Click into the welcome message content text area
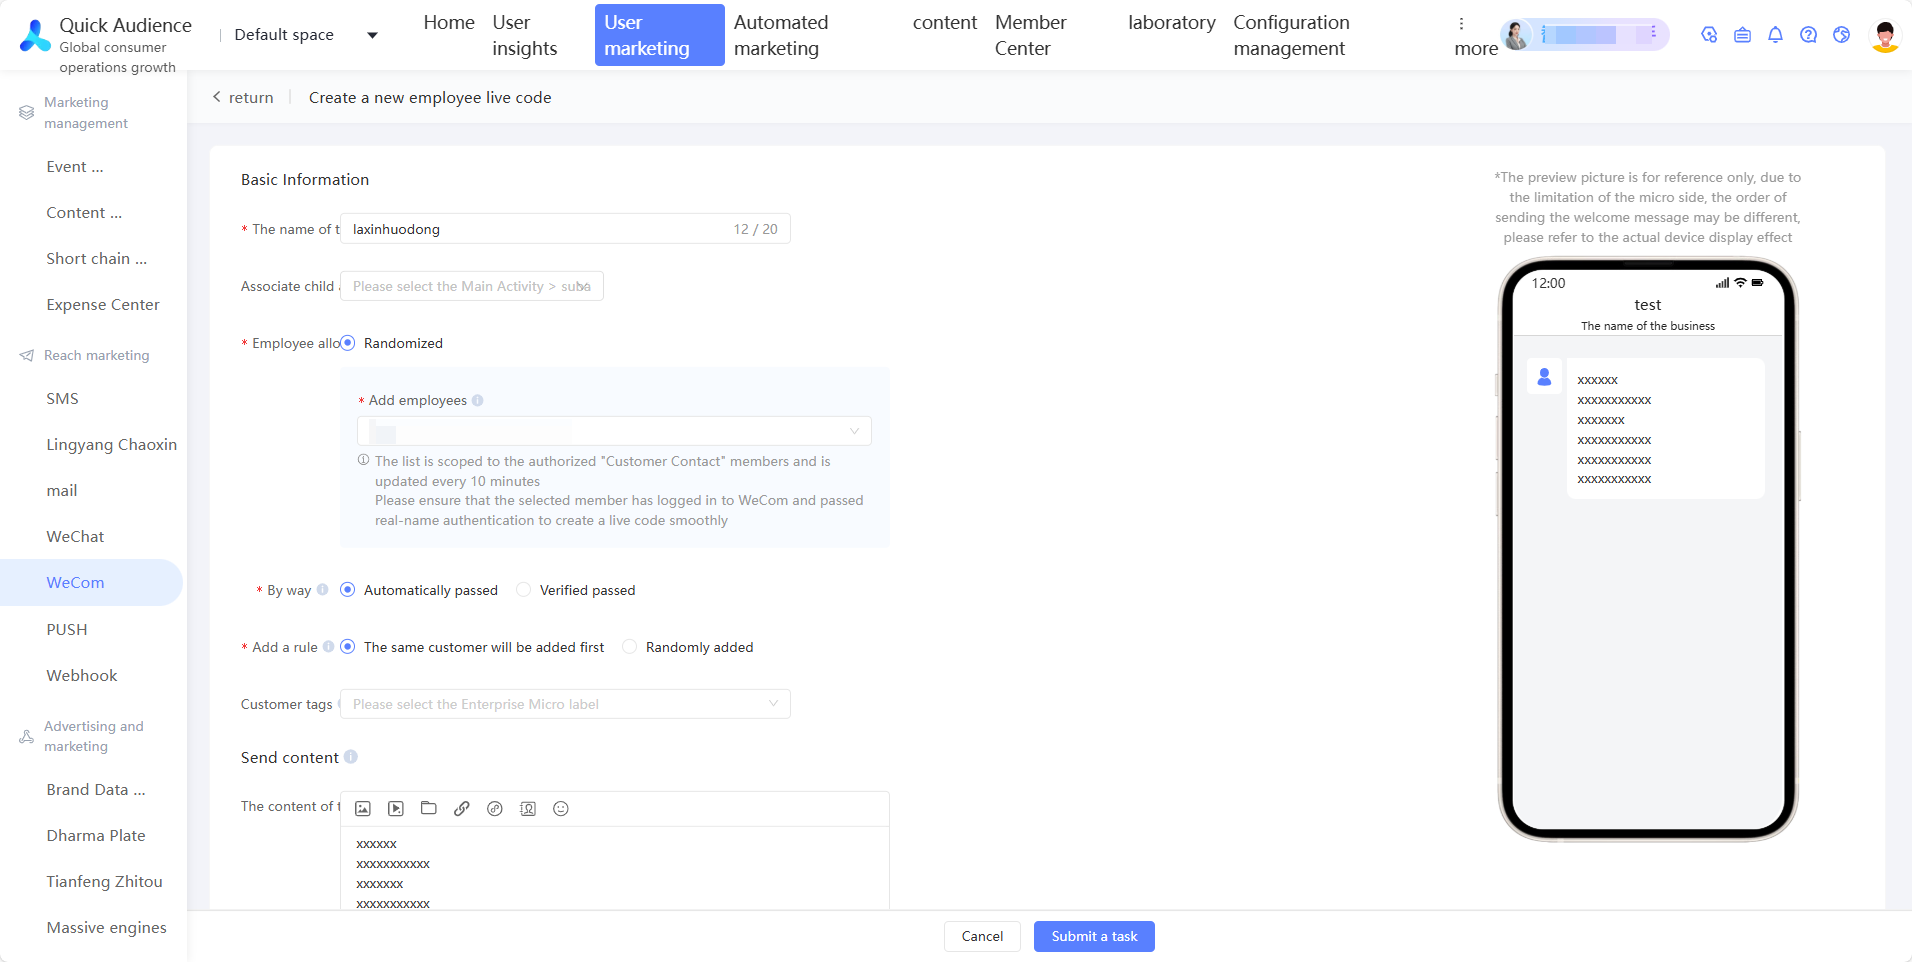This screenshot has width=1912, height=962. point(615,870)
